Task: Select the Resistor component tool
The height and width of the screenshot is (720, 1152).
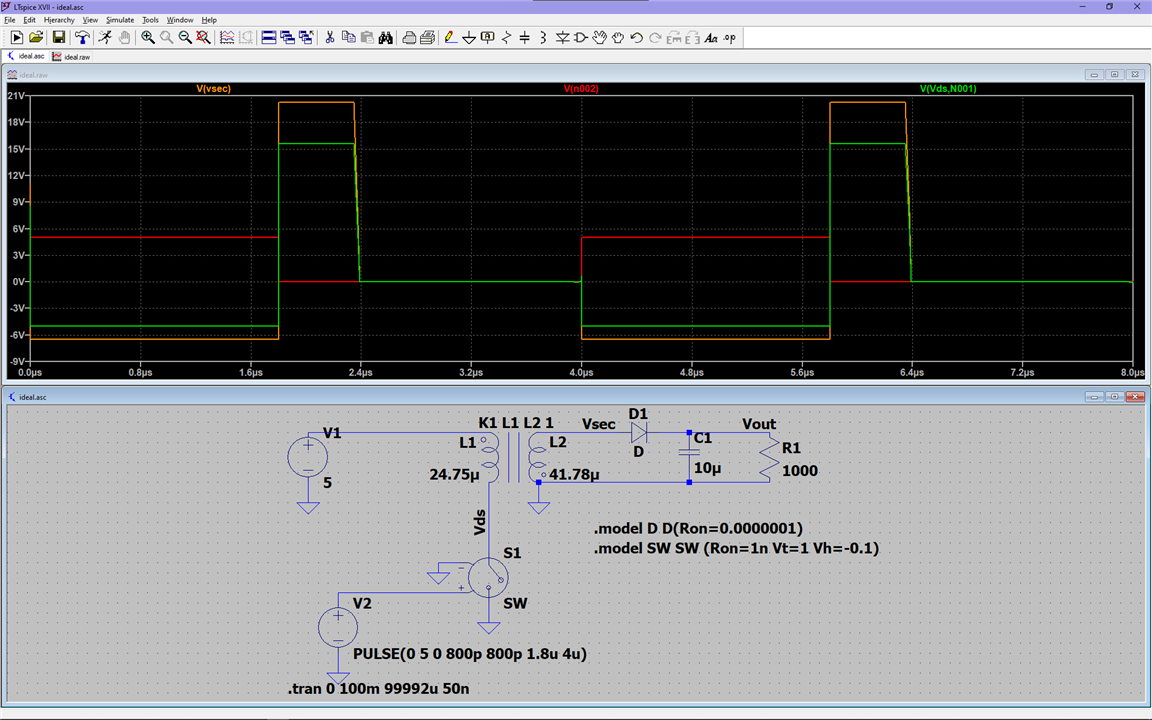Action: (506, 38)
